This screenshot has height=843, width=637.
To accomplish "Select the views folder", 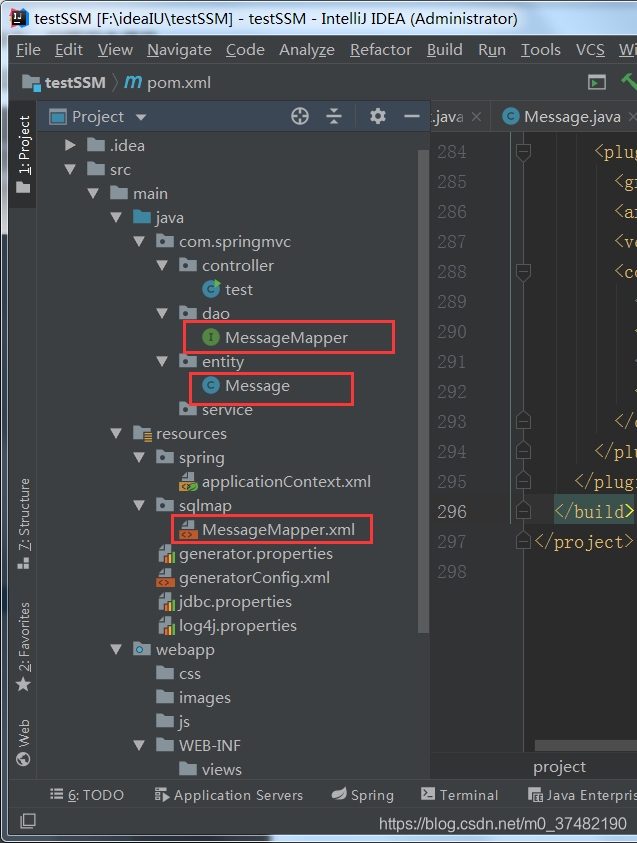I will point(221,769).
